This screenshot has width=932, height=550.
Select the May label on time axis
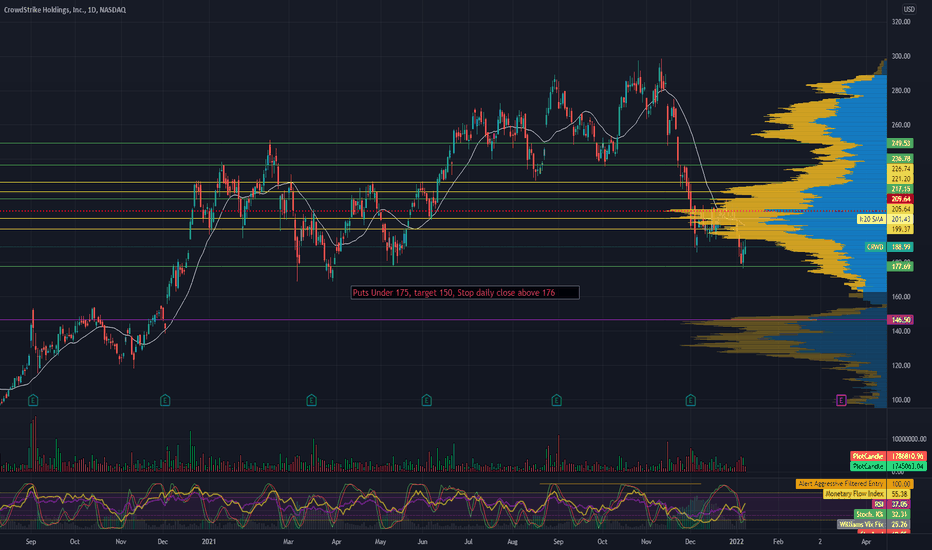click(380, 542)
